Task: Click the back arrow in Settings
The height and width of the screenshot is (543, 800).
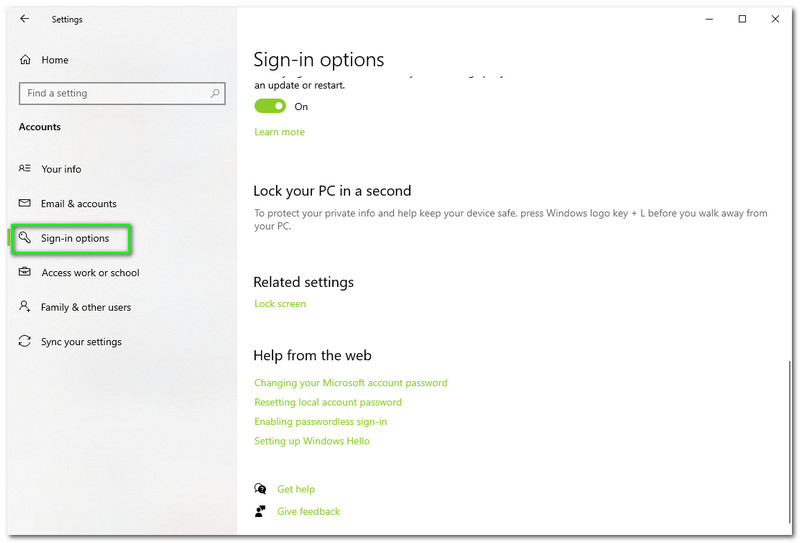Action: 25,19
